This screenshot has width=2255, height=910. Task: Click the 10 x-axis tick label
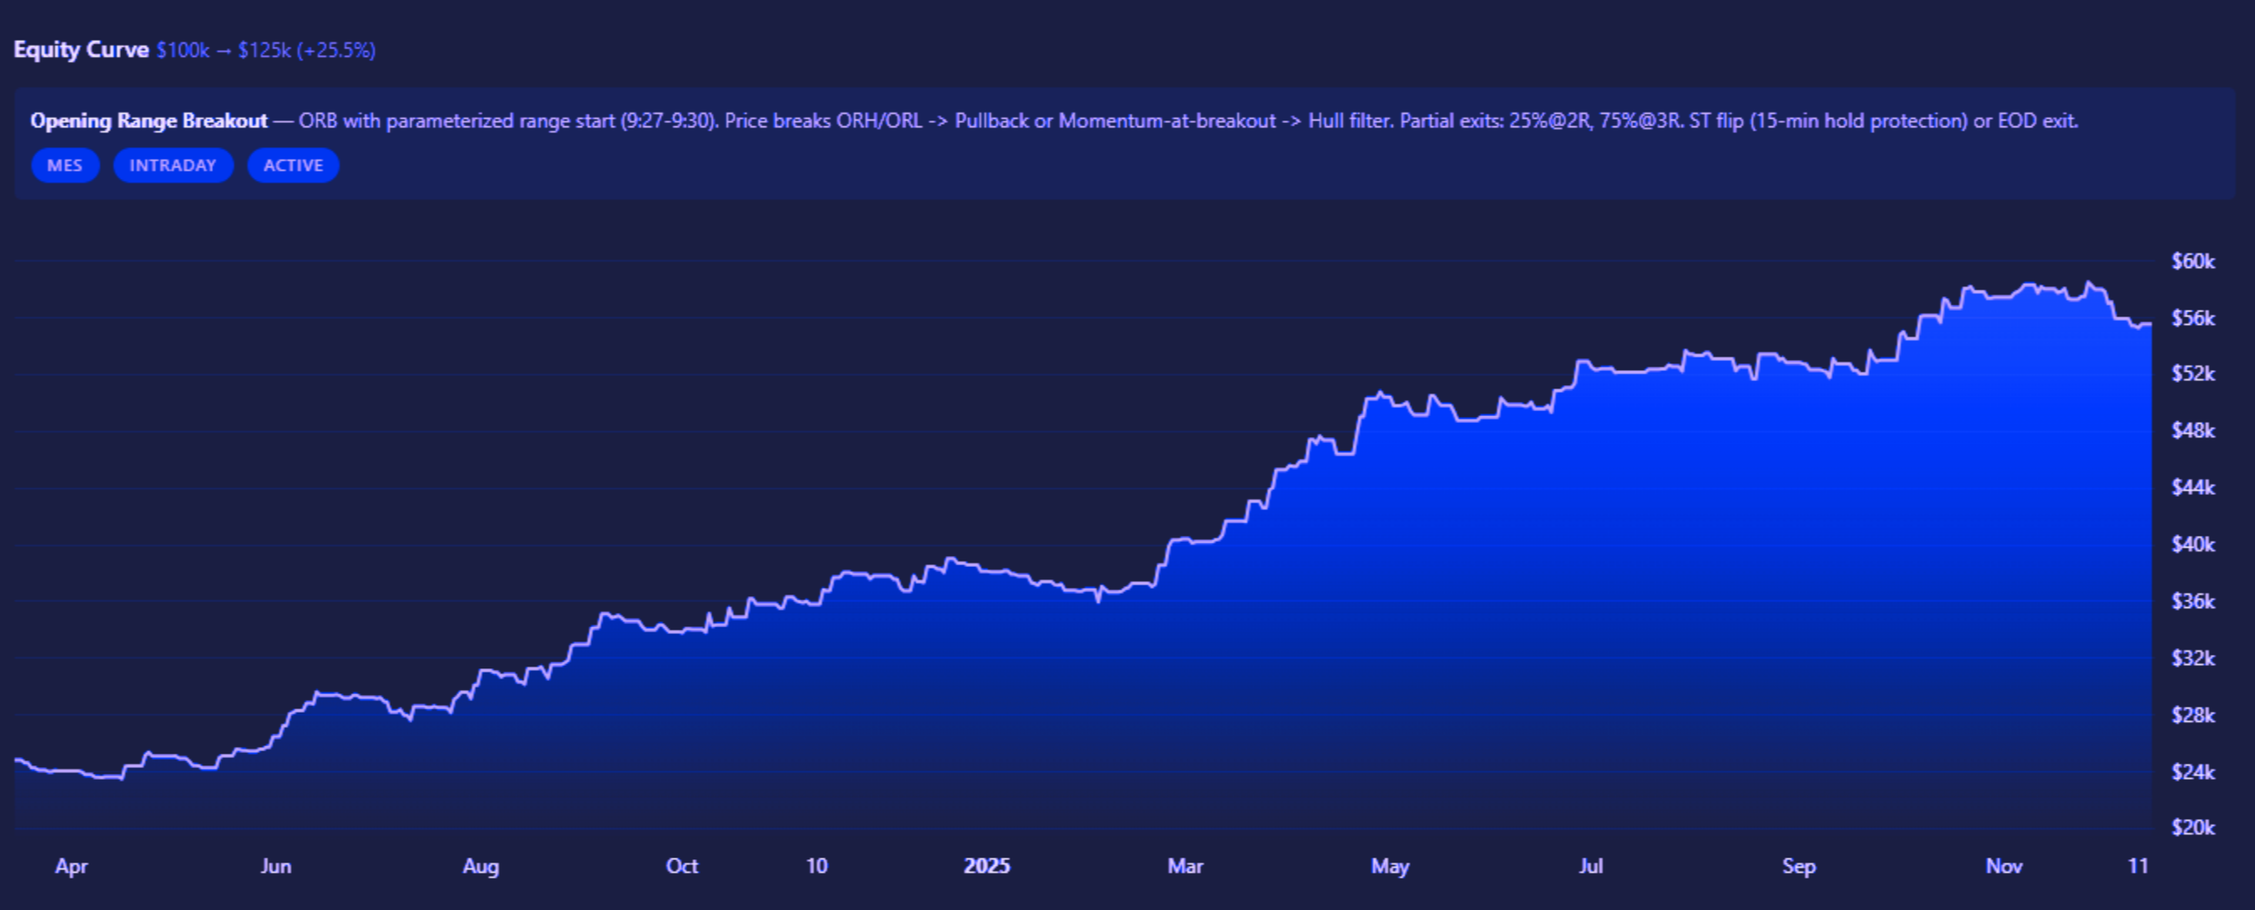coord(817,866)
